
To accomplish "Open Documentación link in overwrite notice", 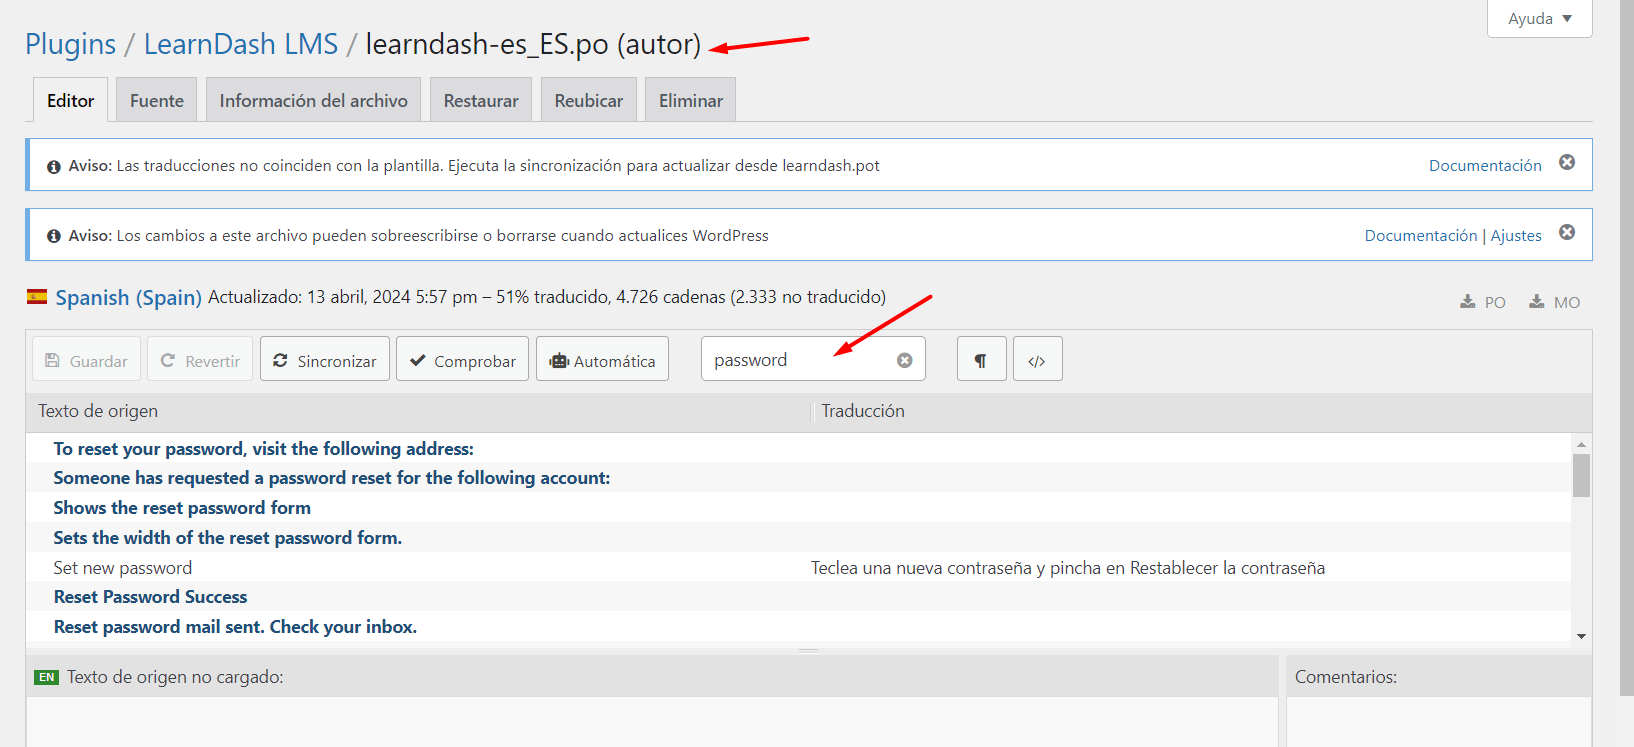I will click(x=1421, y=235).
